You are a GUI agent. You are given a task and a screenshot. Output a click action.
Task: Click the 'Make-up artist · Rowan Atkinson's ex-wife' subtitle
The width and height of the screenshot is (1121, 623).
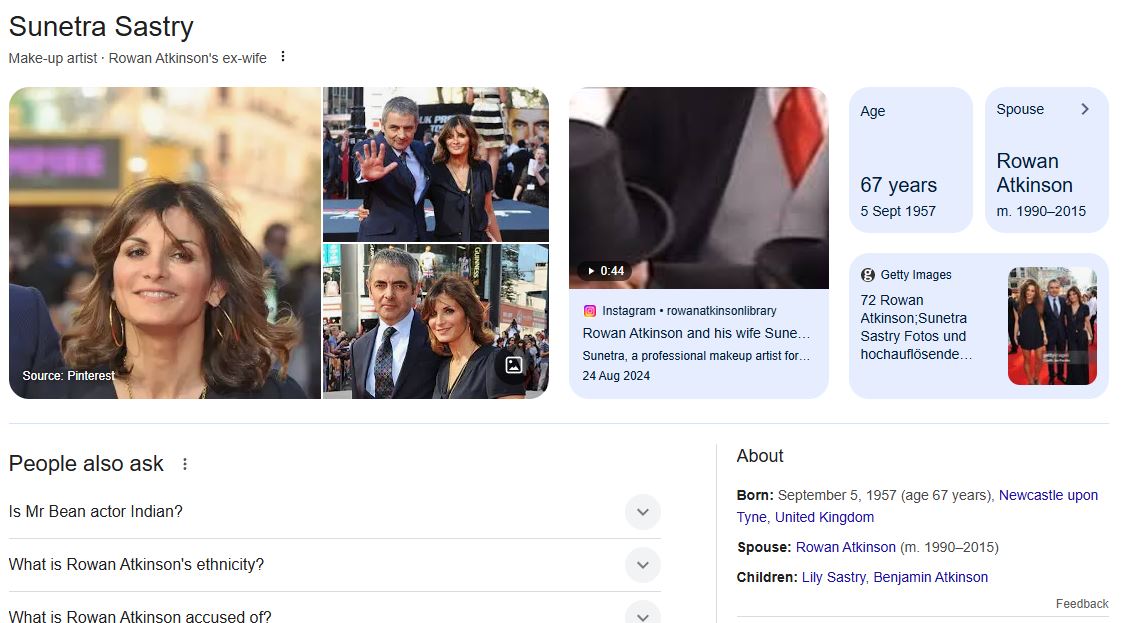click(x=137, y=58)
